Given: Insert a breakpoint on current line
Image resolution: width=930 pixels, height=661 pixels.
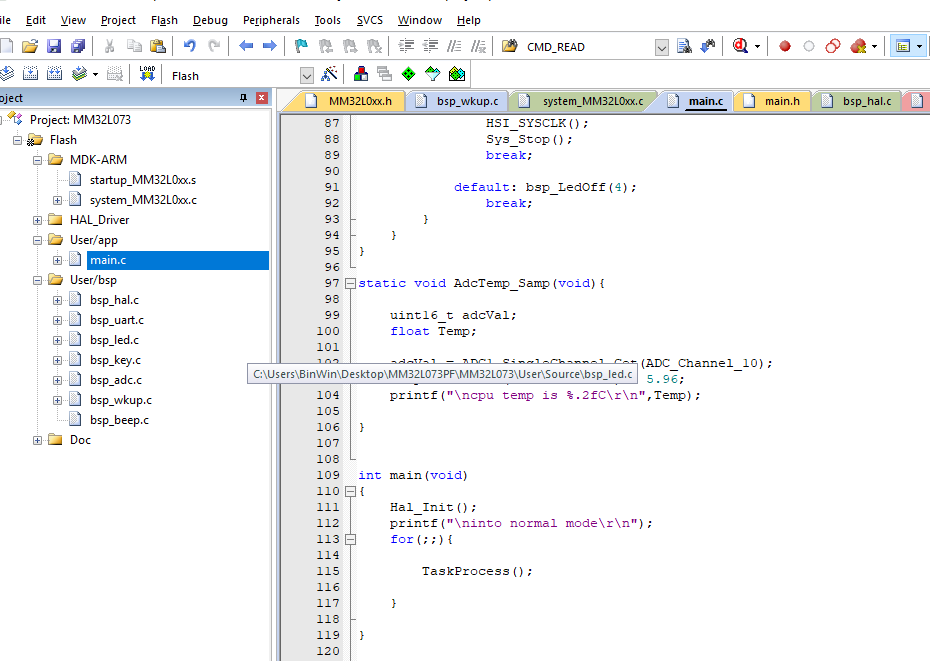Looking at the screenshot, I should [x=784, y=46].
